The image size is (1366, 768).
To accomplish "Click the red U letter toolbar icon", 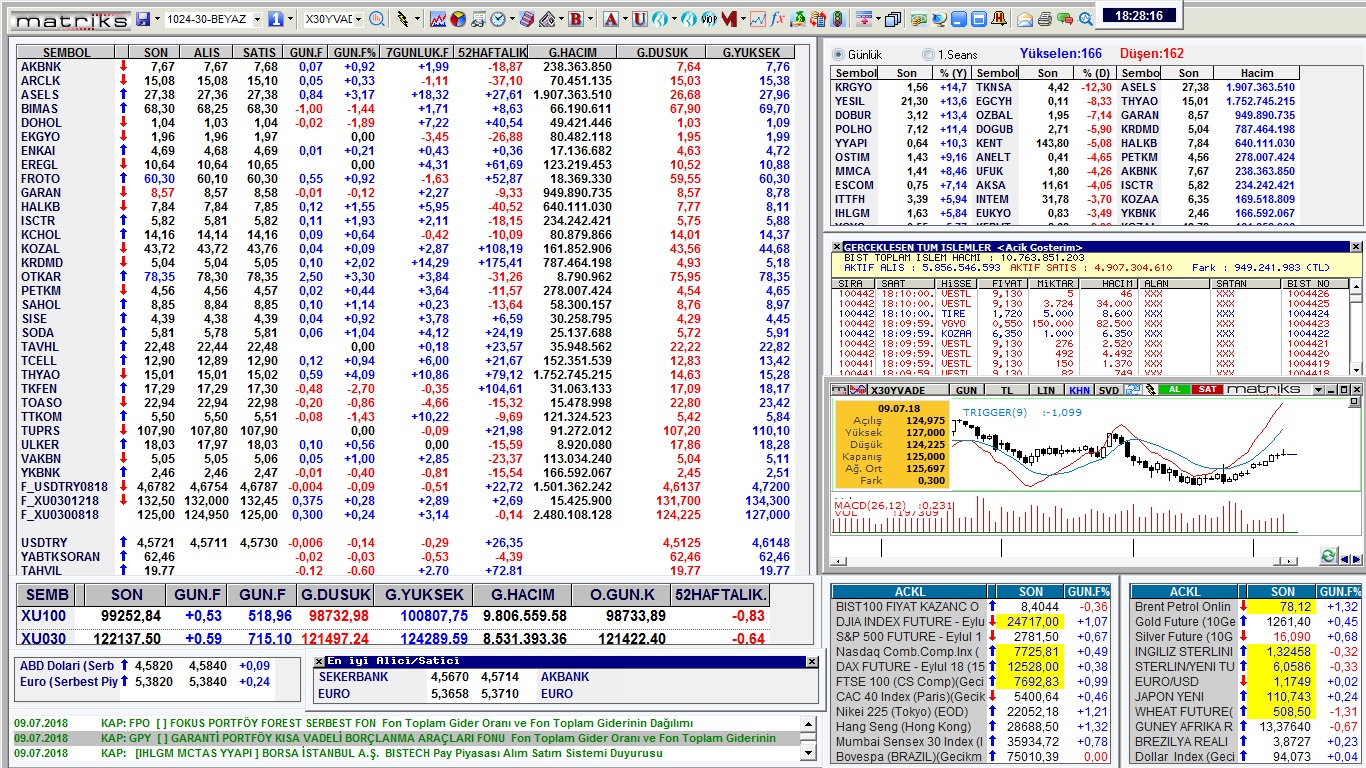I will (639, 19).
